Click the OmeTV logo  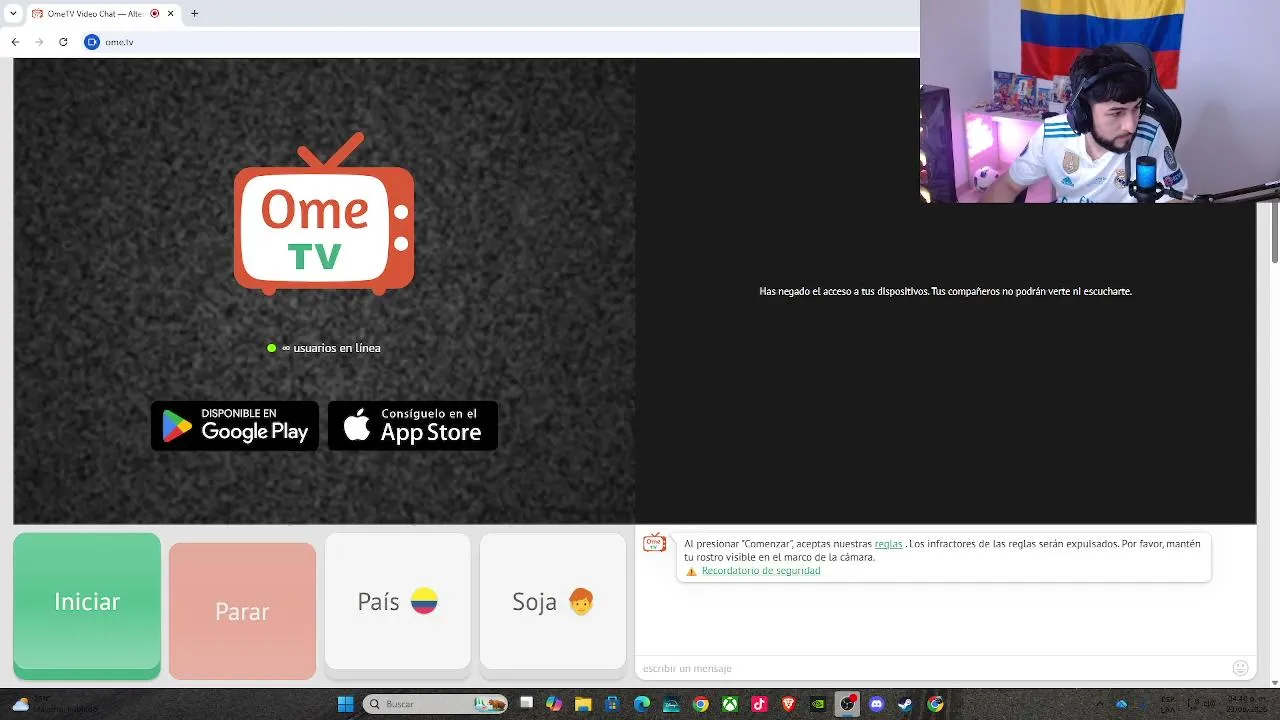tap(324, 214)
